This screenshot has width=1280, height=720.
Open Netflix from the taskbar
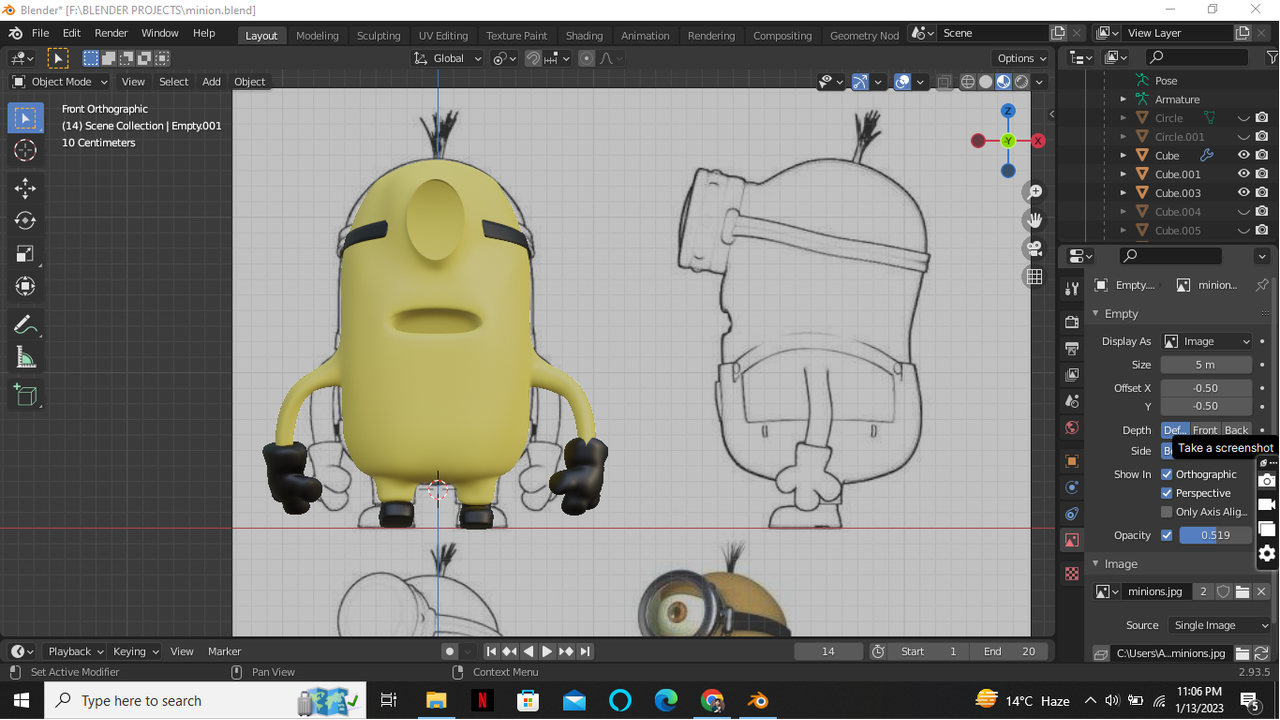[x=482, y=701]
